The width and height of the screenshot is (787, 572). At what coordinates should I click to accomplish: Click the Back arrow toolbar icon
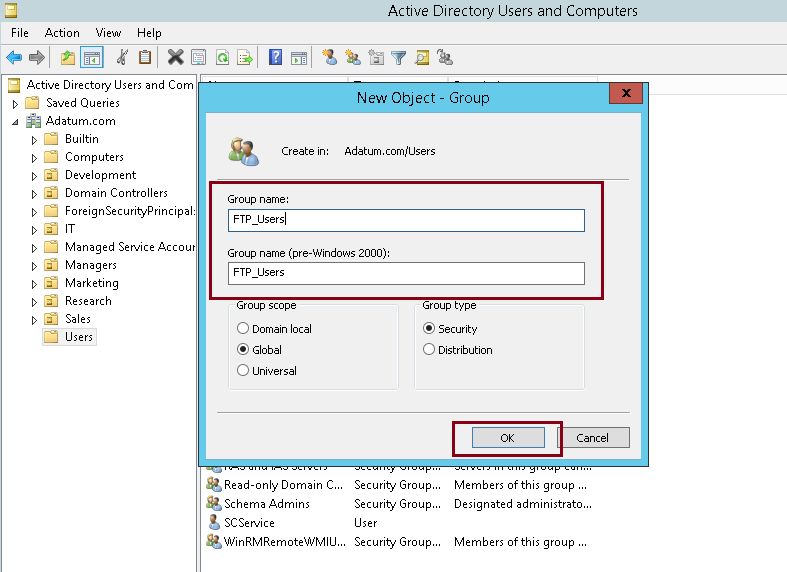tap(14, 58)
